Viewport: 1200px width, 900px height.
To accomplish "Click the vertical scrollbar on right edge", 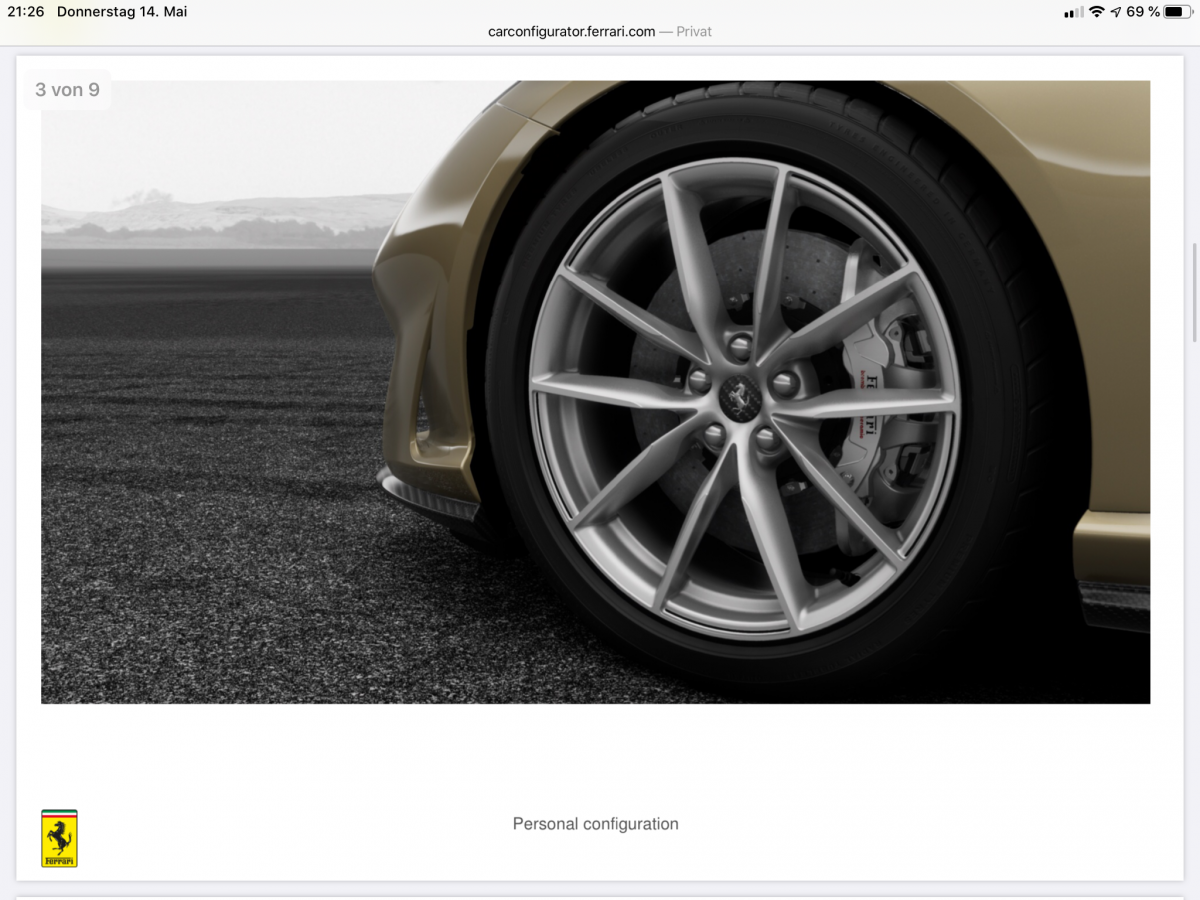I will pyautogui.click(x=1194, y=292).
